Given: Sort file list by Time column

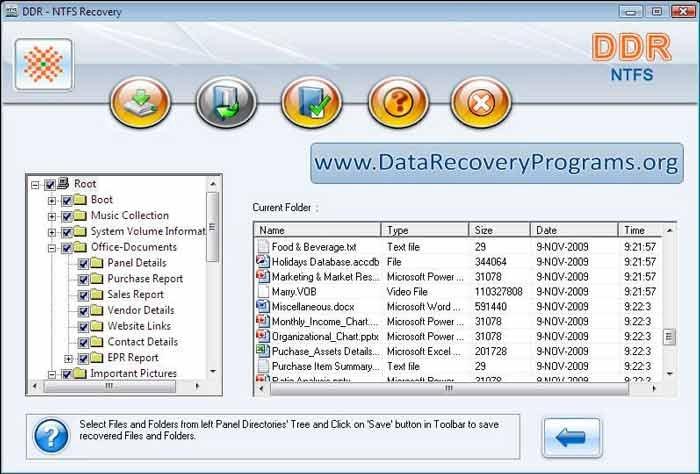Looking at the screenshot, I should click(641, 230).
